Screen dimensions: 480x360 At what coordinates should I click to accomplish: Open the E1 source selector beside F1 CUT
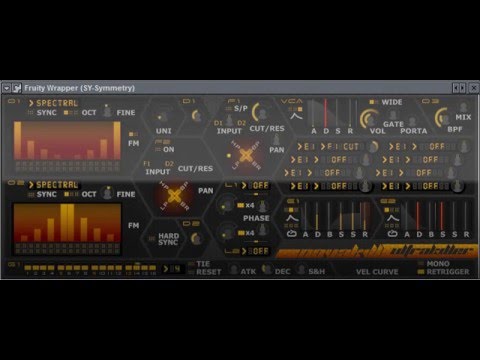coord(306,147)
